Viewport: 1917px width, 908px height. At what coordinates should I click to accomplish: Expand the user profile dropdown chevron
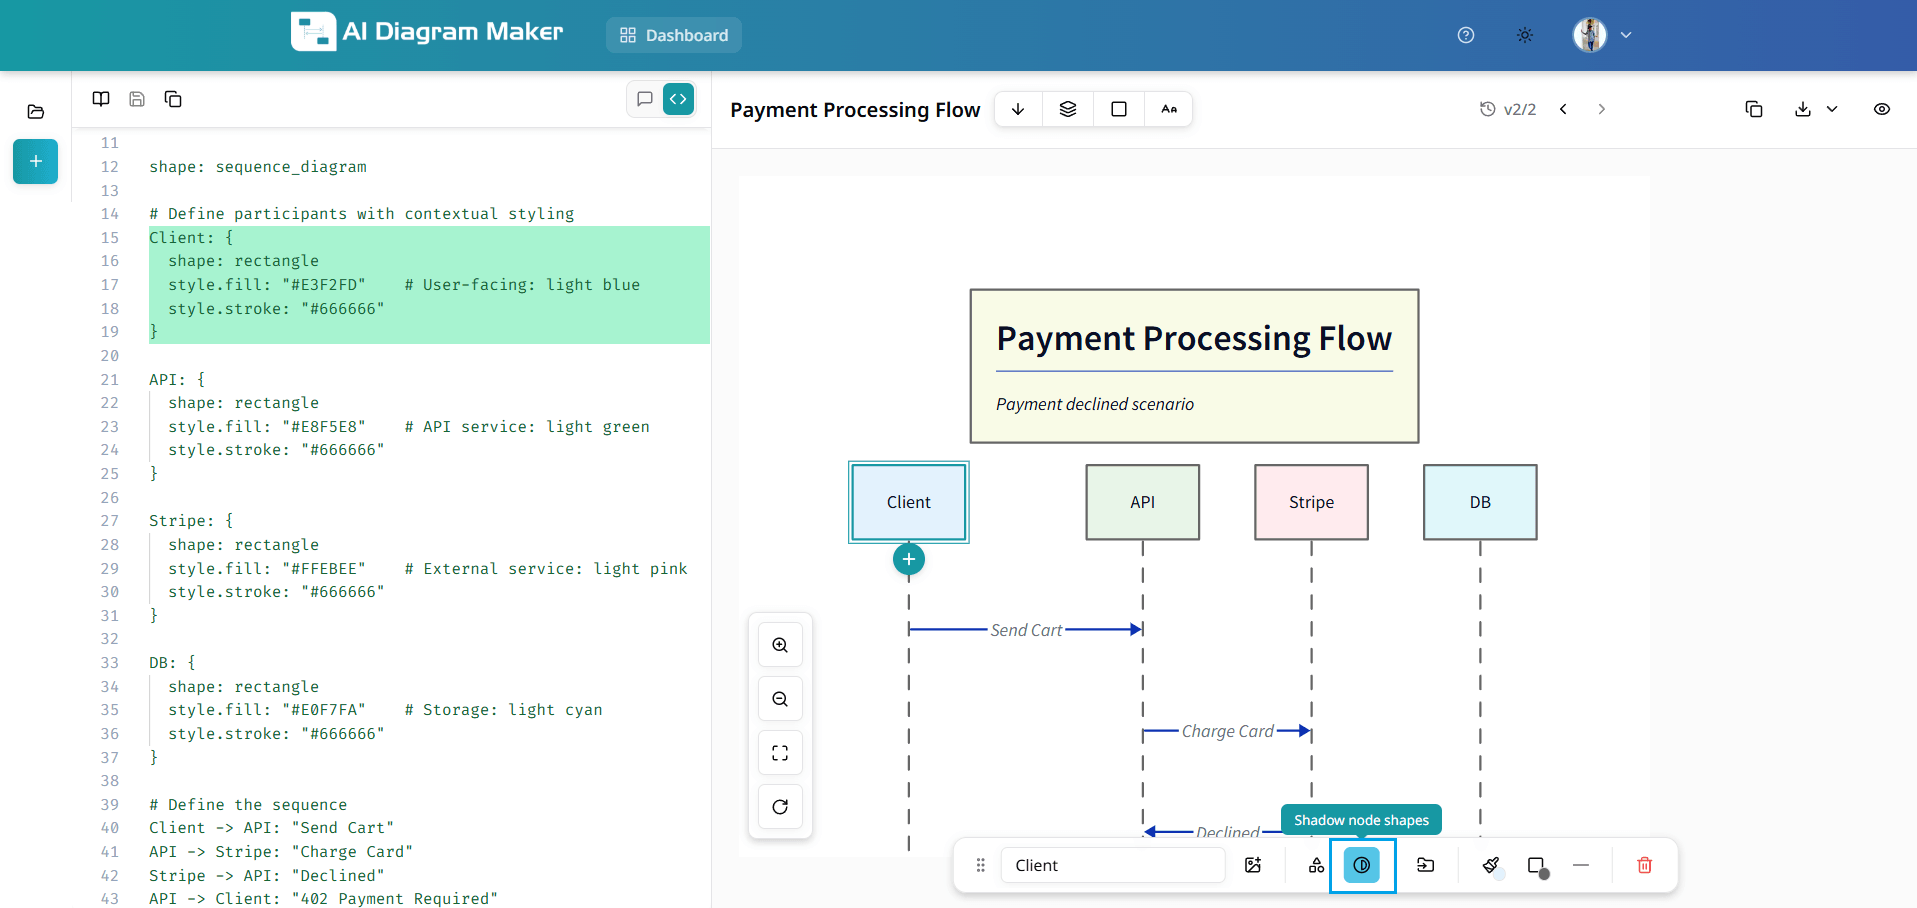[1626, 35]
